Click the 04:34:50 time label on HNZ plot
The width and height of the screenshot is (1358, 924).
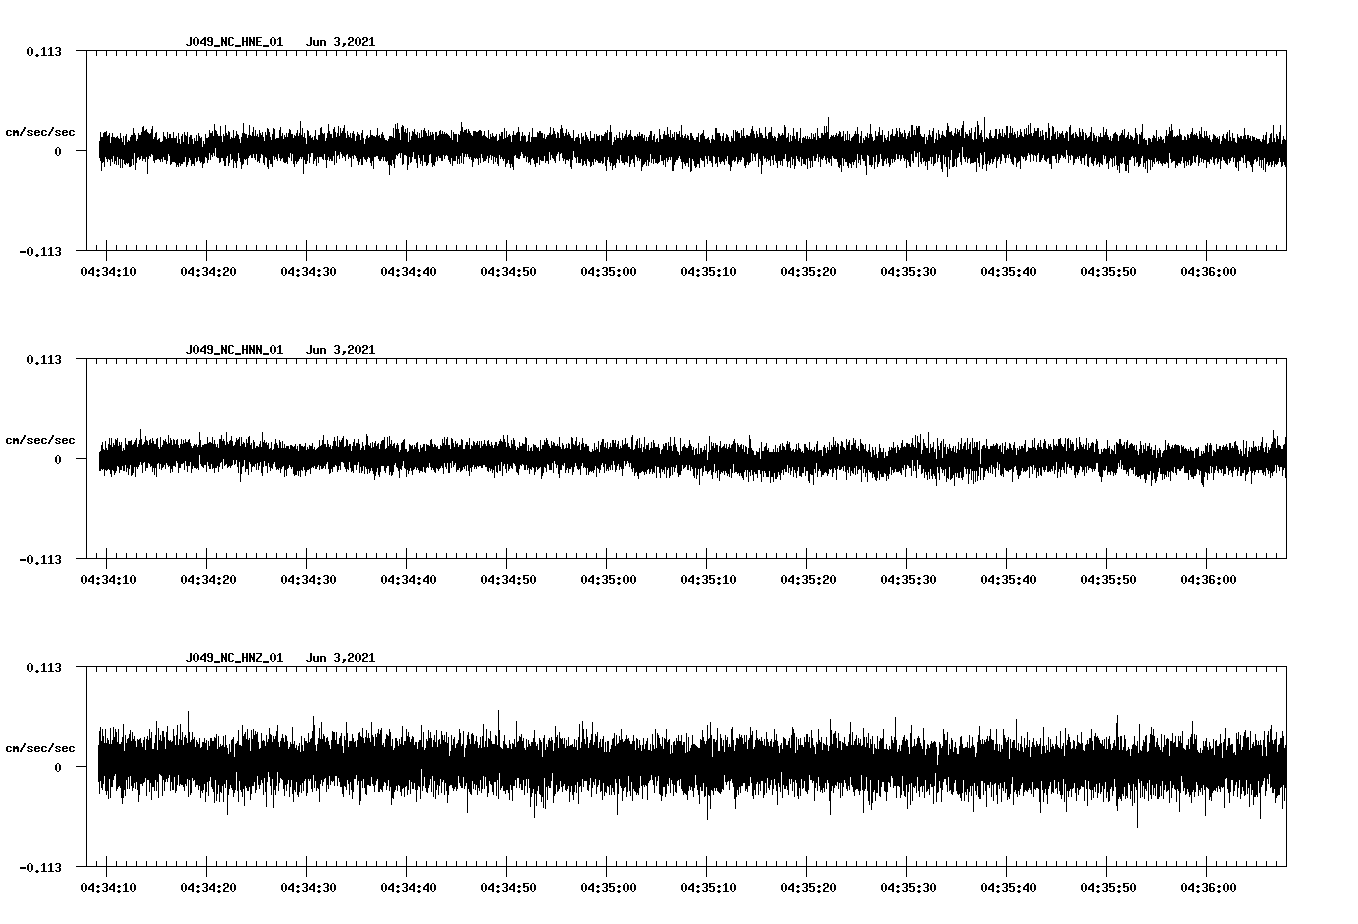pyautogui.click(x=508, y=888)
